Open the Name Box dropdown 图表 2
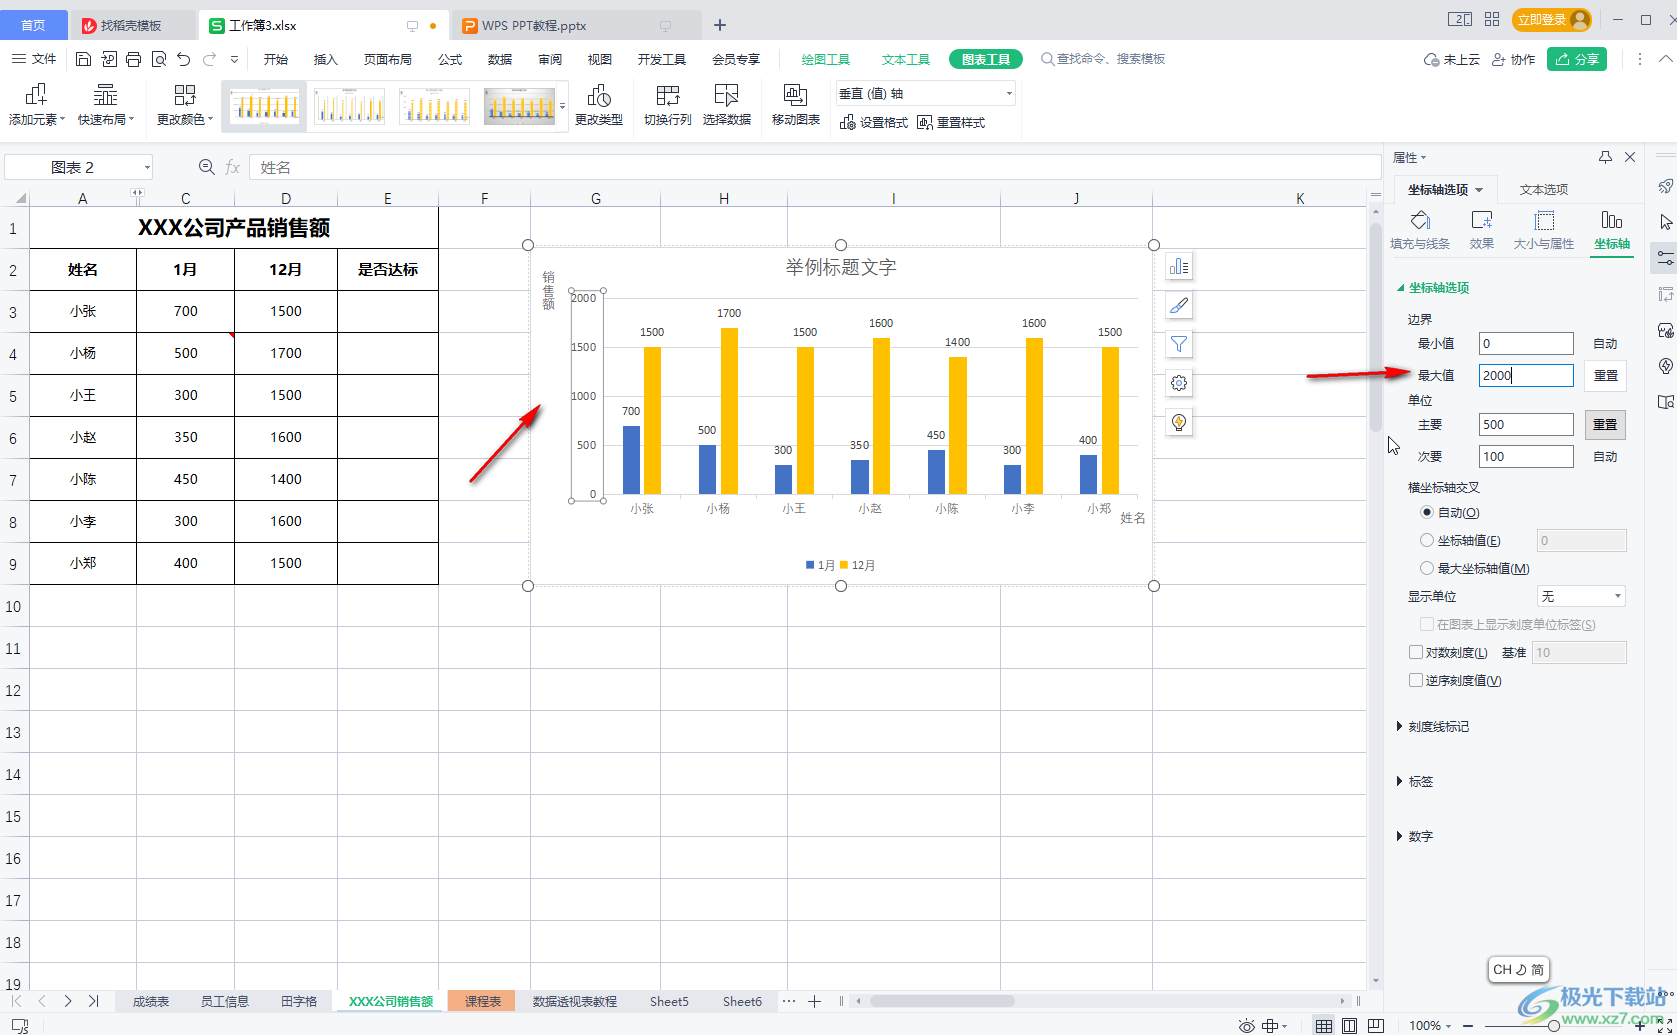This screenshot has height=1035, width=1677. pyautogui.click(x=147, y=167)
